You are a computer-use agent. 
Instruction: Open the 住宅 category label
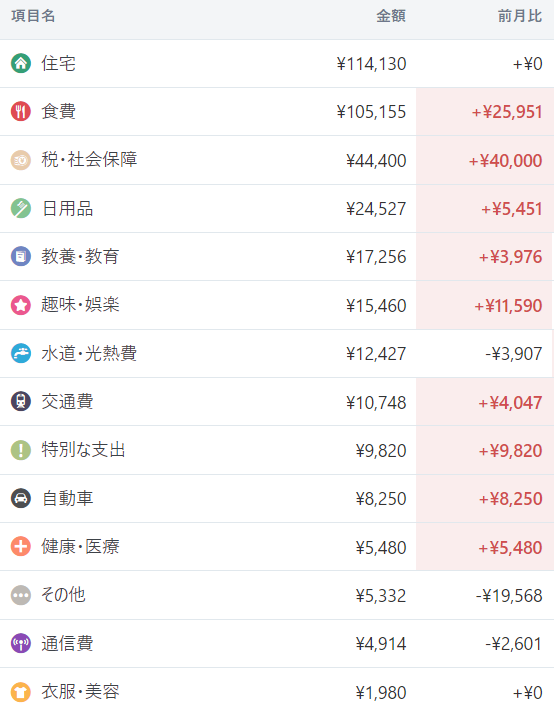click(58, 63)
